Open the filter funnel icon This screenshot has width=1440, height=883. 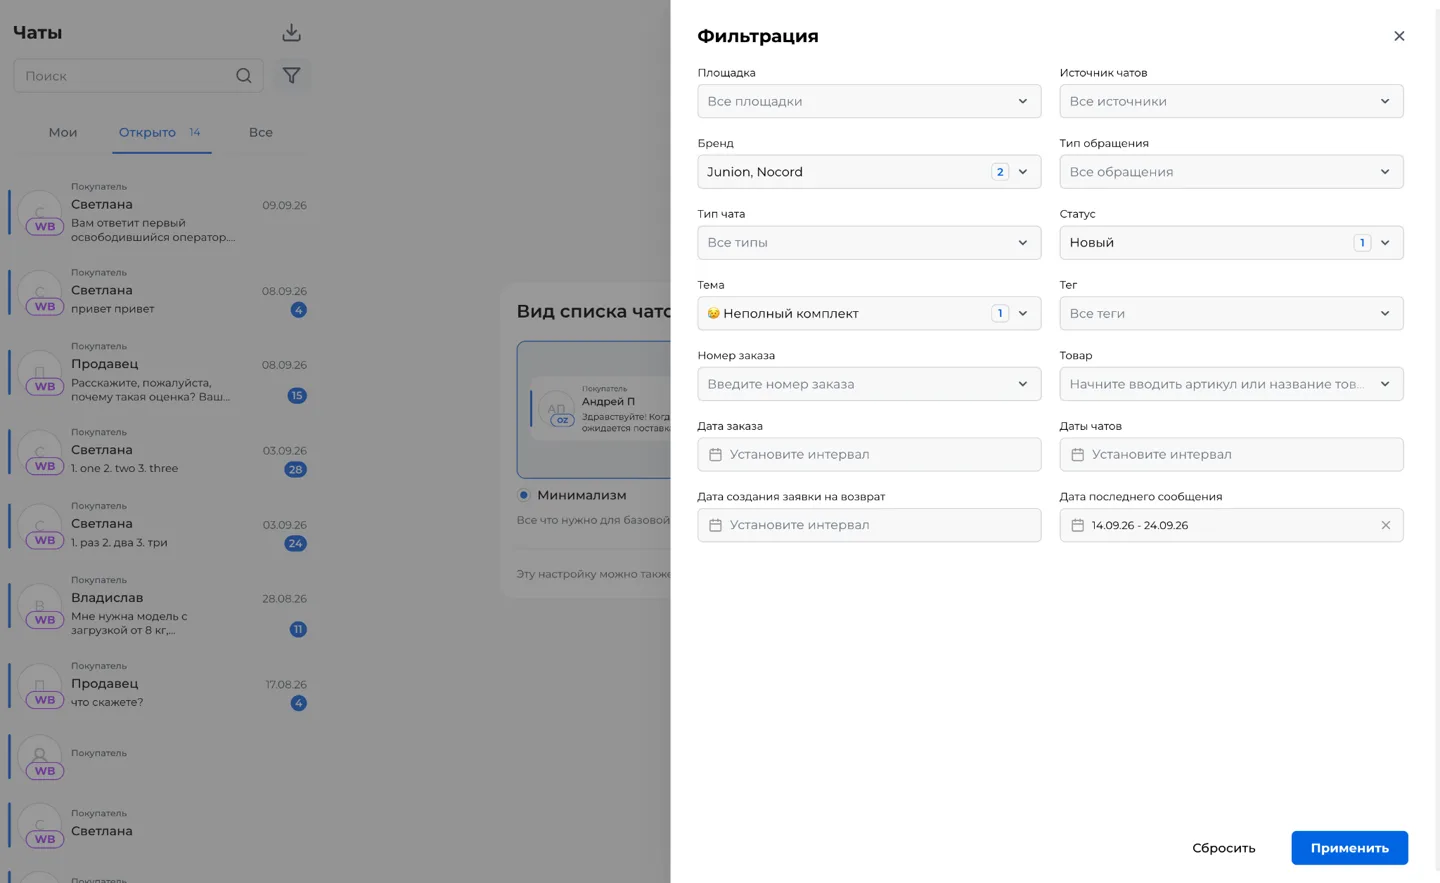click(291, 76)
